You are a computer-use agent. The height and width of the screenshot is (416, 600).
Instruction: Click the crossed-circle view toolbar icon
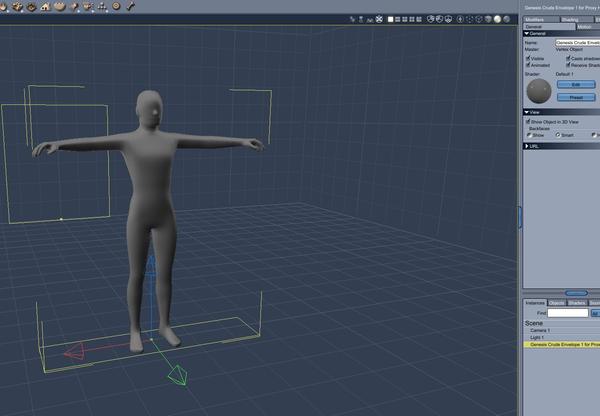coord(379,19)
